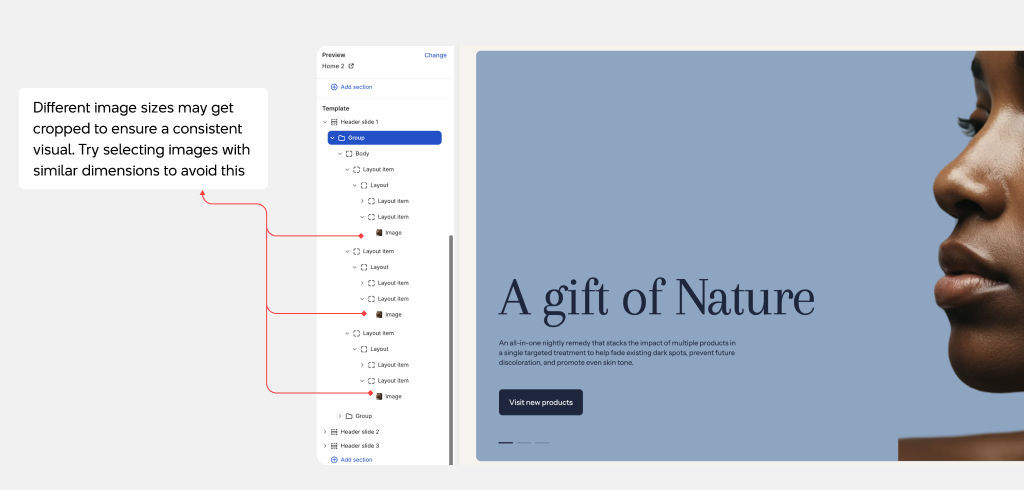This screenshot has width=1024, height=490.
Task: Click the Change link in Preview
Action: [x=435, y=55]
